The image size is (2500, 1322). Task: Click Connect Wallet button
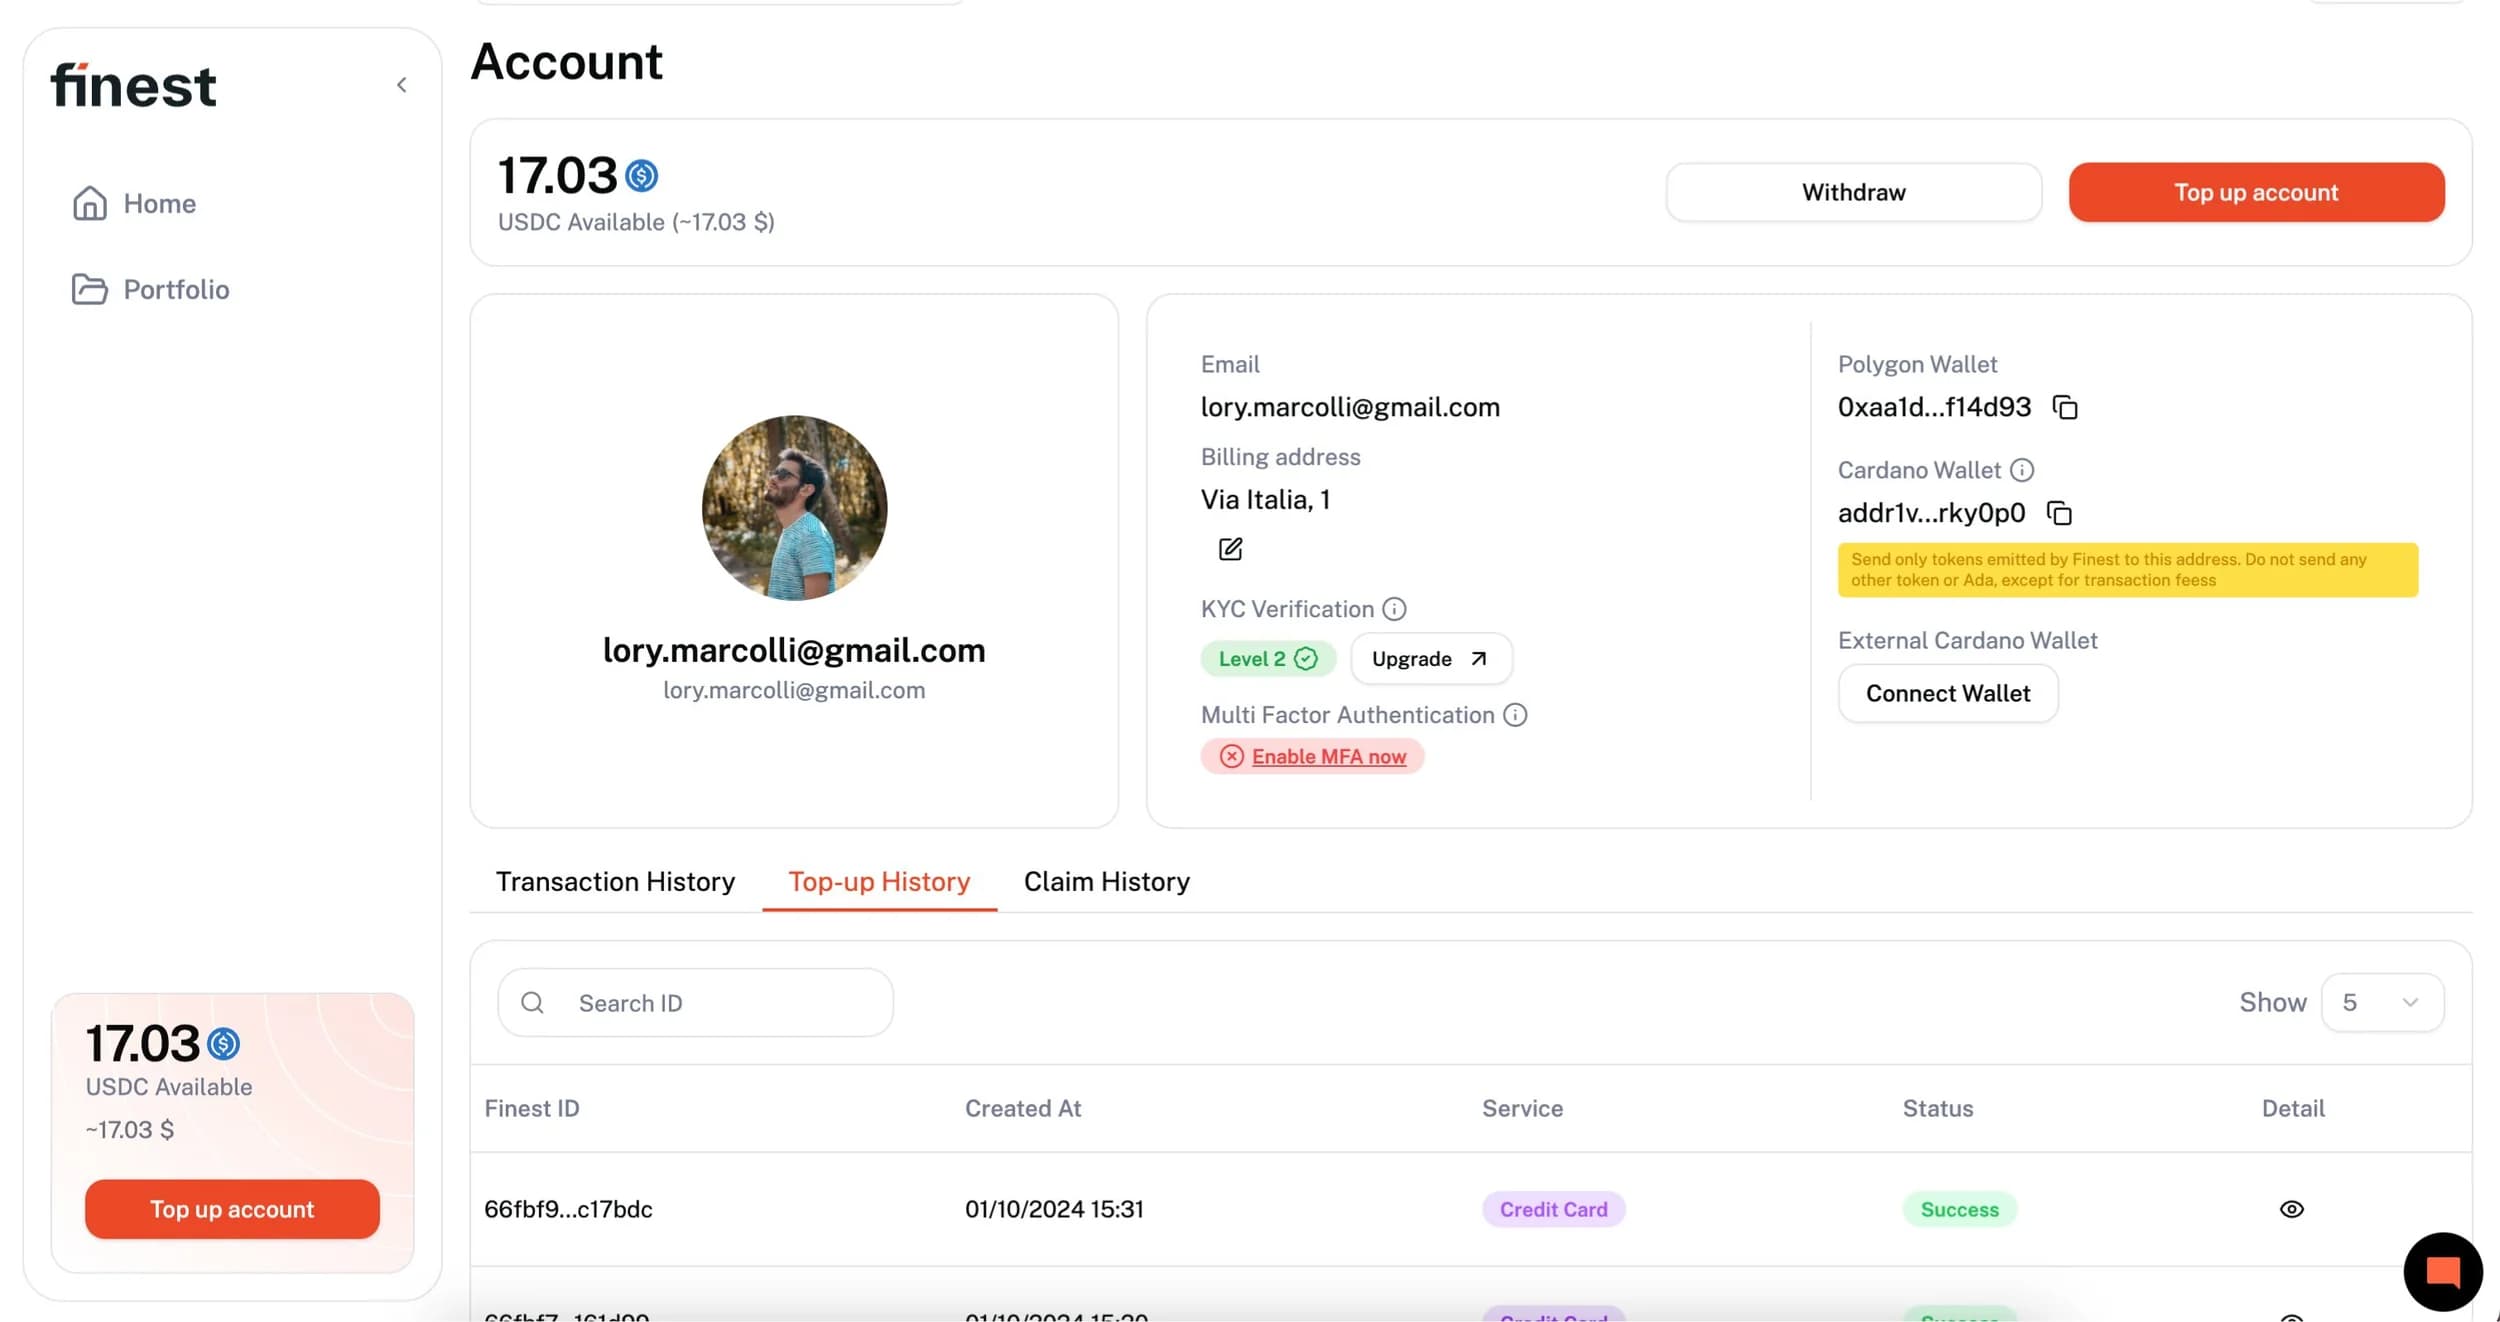1947,693
